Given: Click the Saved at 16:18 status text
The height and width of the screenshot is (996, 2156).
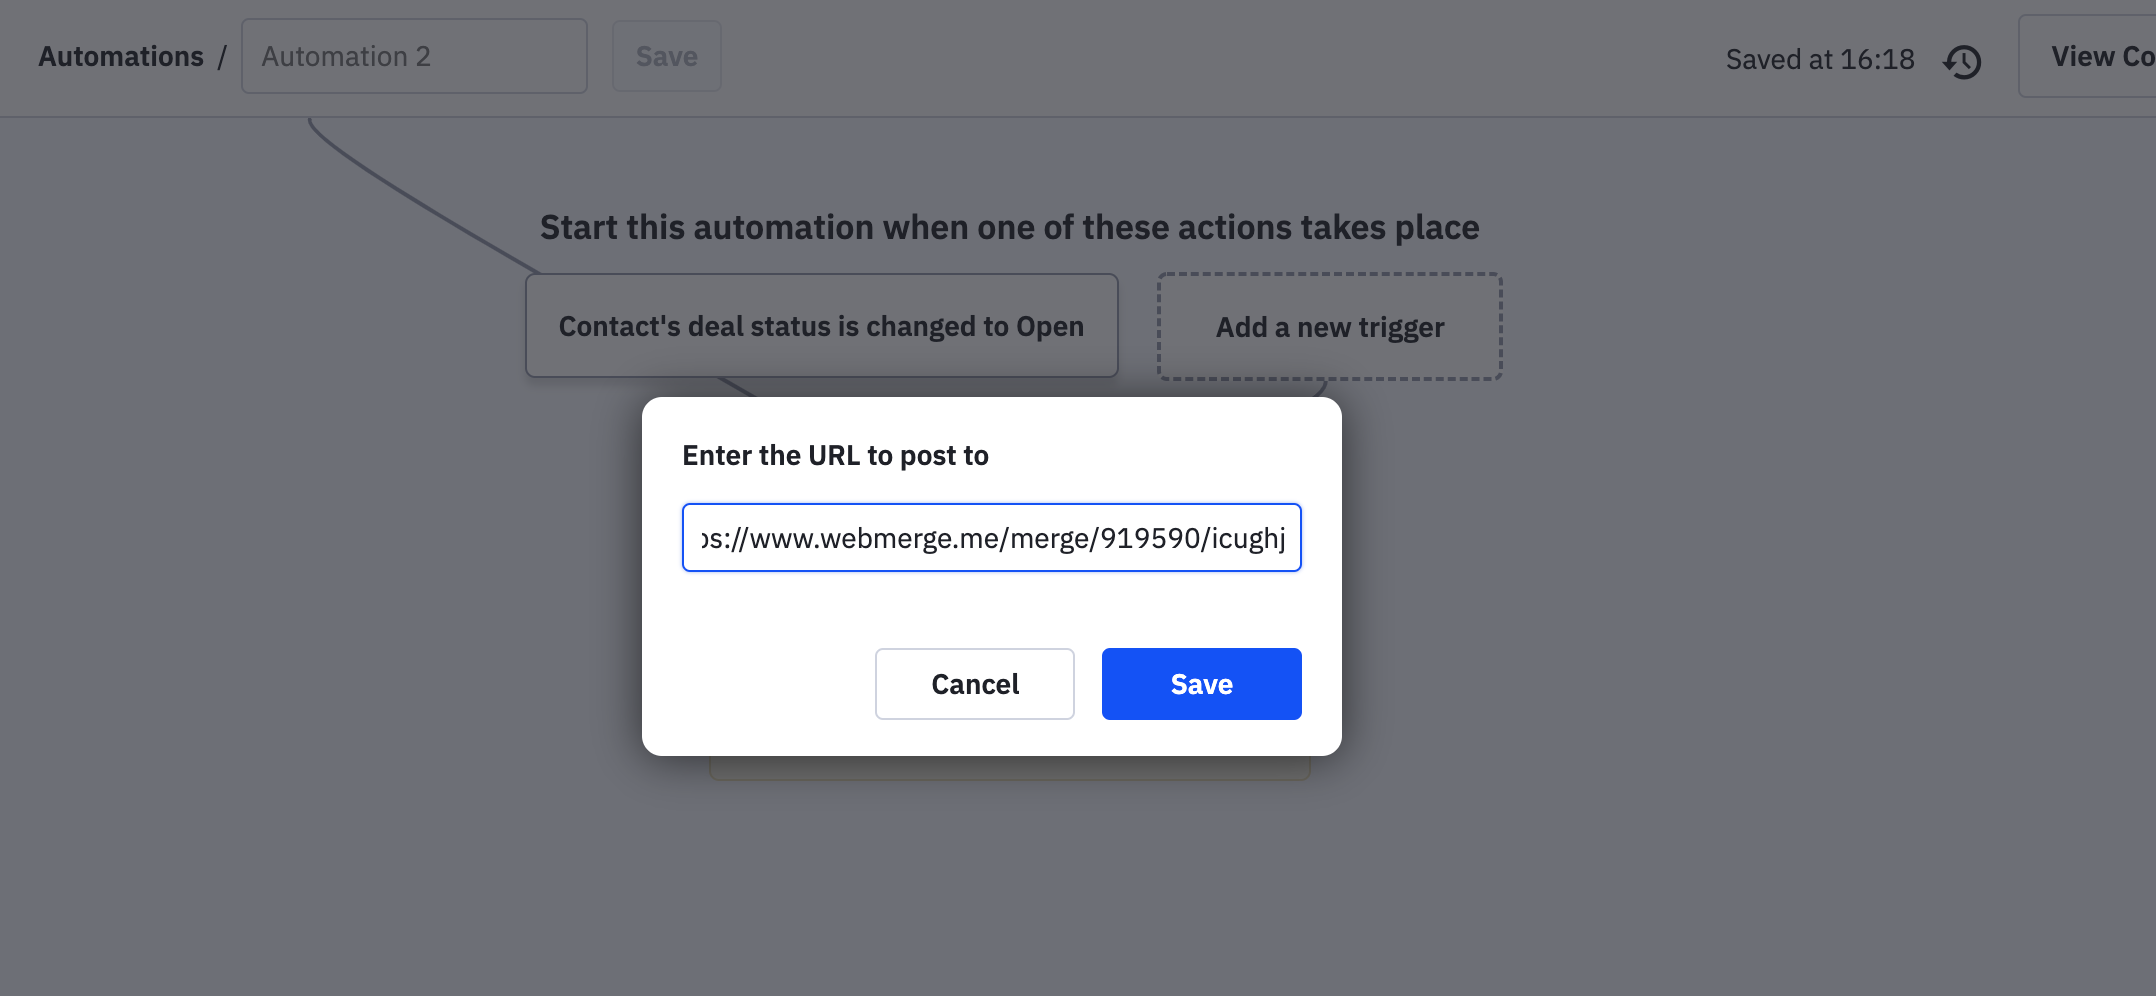Looking at the screenshot, I should coord(1820,59).
